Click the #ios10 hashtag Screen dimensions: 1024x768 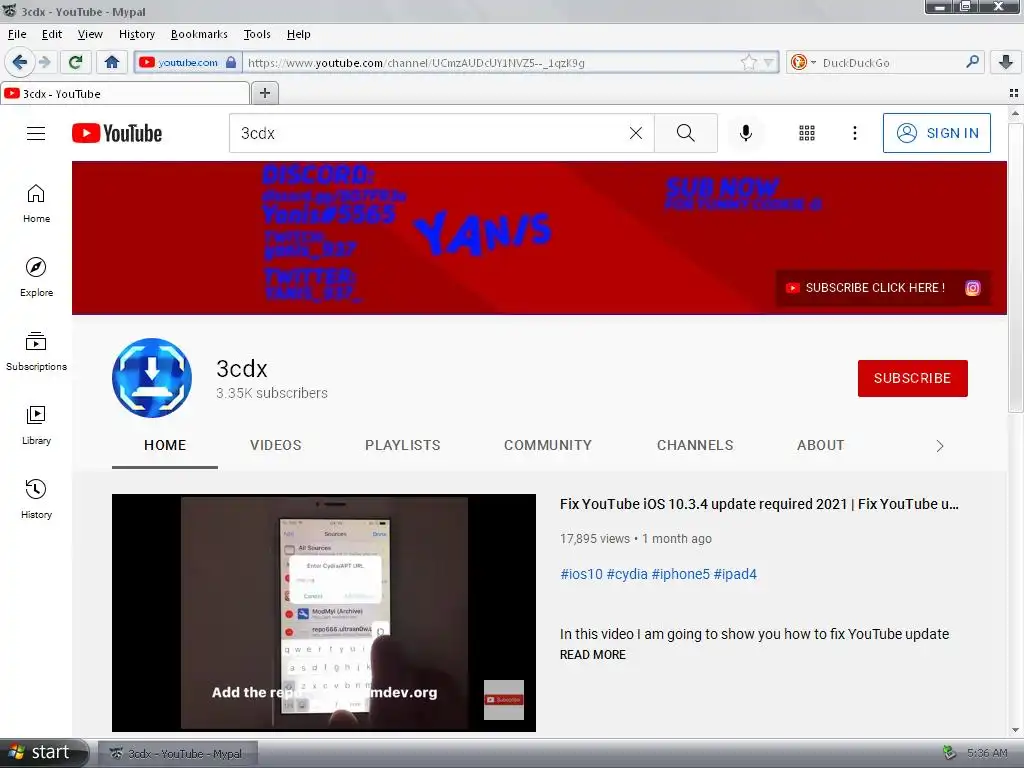point(581,574)
